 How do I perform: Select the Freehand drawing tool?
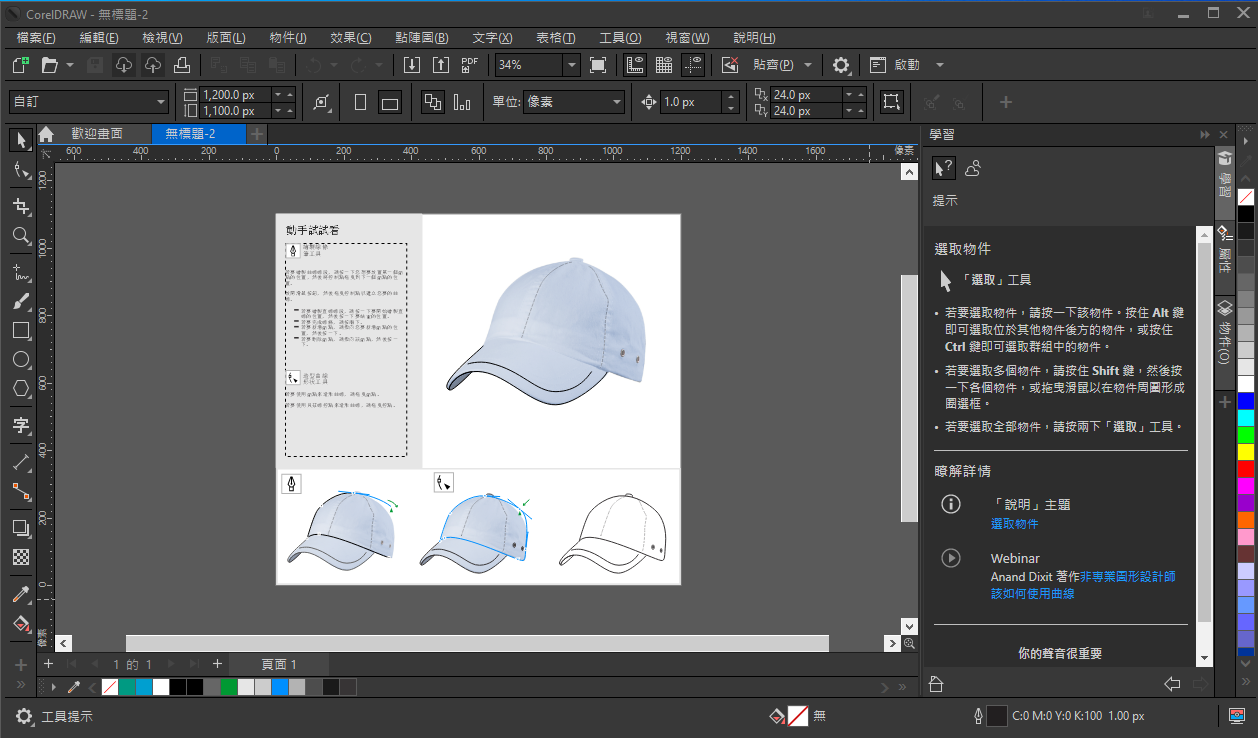pyautogui.click(x=21, y=271)
